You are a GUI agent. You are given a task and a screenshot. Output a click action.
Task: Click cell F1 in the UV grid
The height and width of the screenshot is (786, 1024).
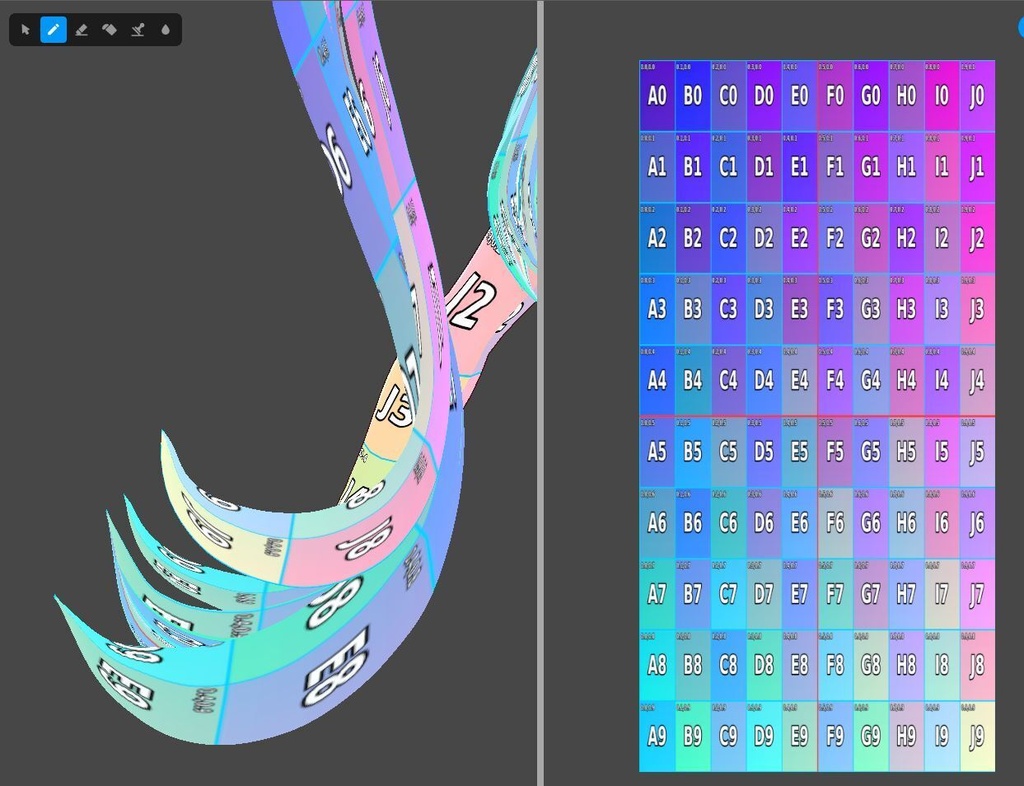coord(835,168)
